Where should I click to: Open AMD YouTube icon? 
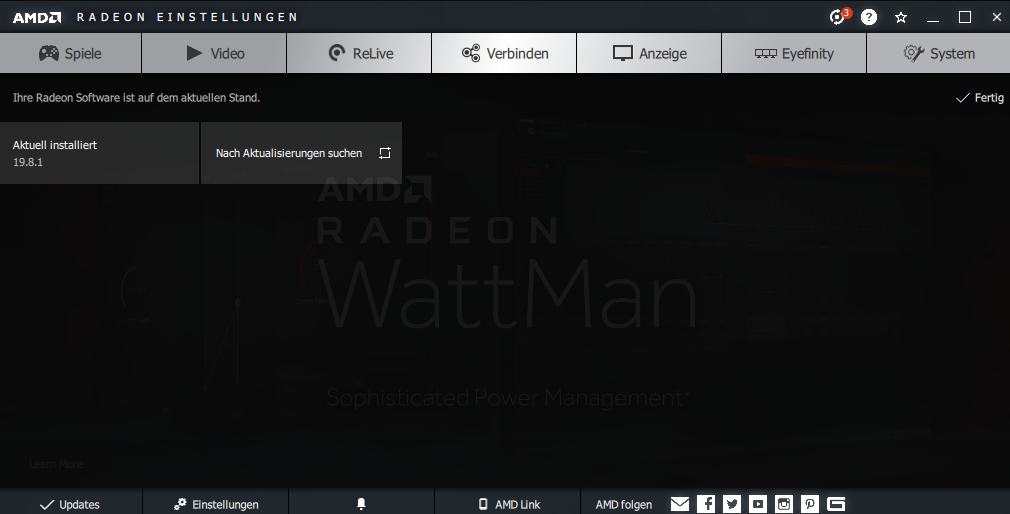[x=758, y=504]
